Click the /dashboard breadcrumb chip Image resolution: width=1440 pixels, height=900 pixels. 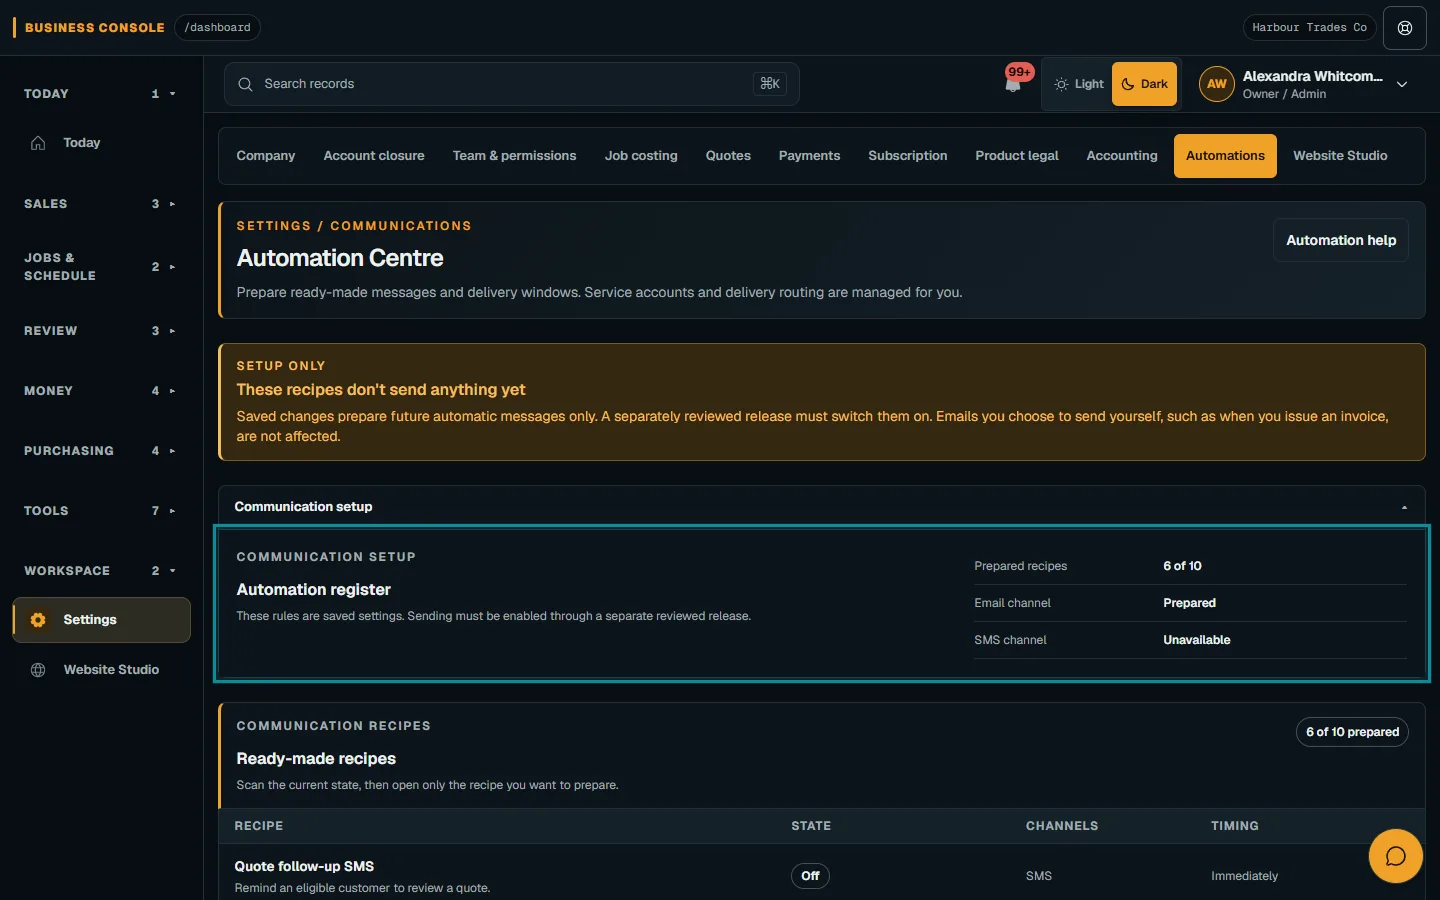(x=217, y=28)
